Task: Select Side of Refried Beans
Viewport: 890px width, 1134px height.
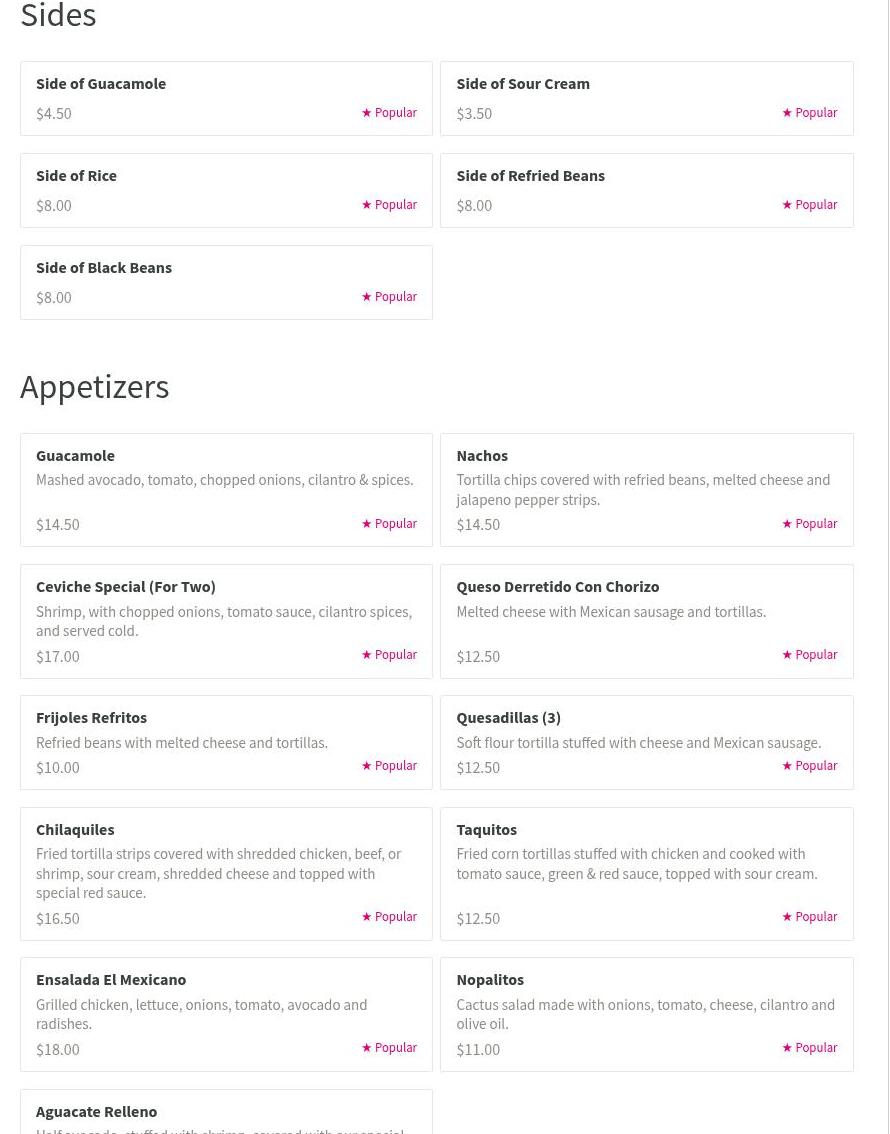Action: tap(530, 176)
